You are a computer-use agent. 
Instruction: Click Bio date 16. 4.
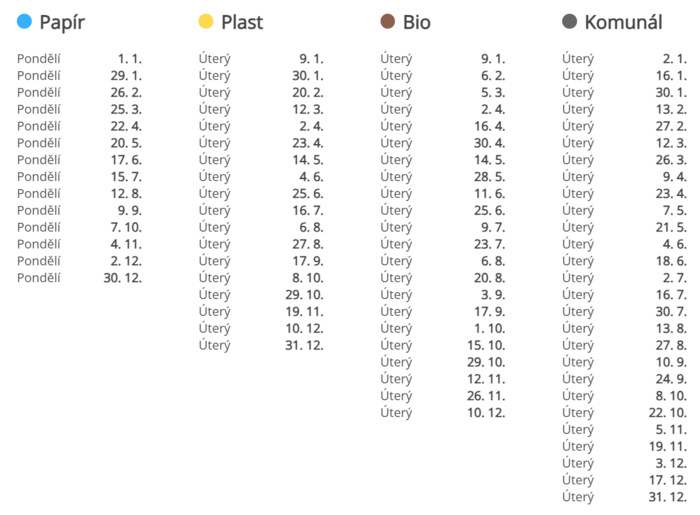[490, 126]
